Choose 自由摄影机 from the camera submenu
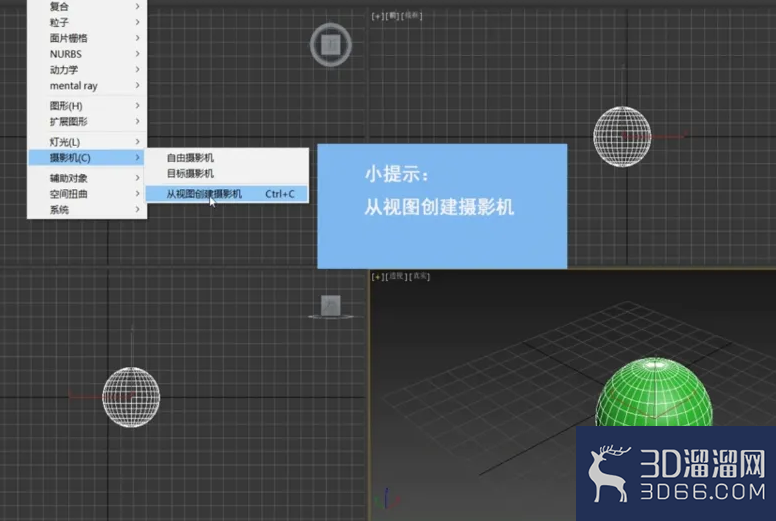Screen dimensions: 776x521 click(227, 158)
